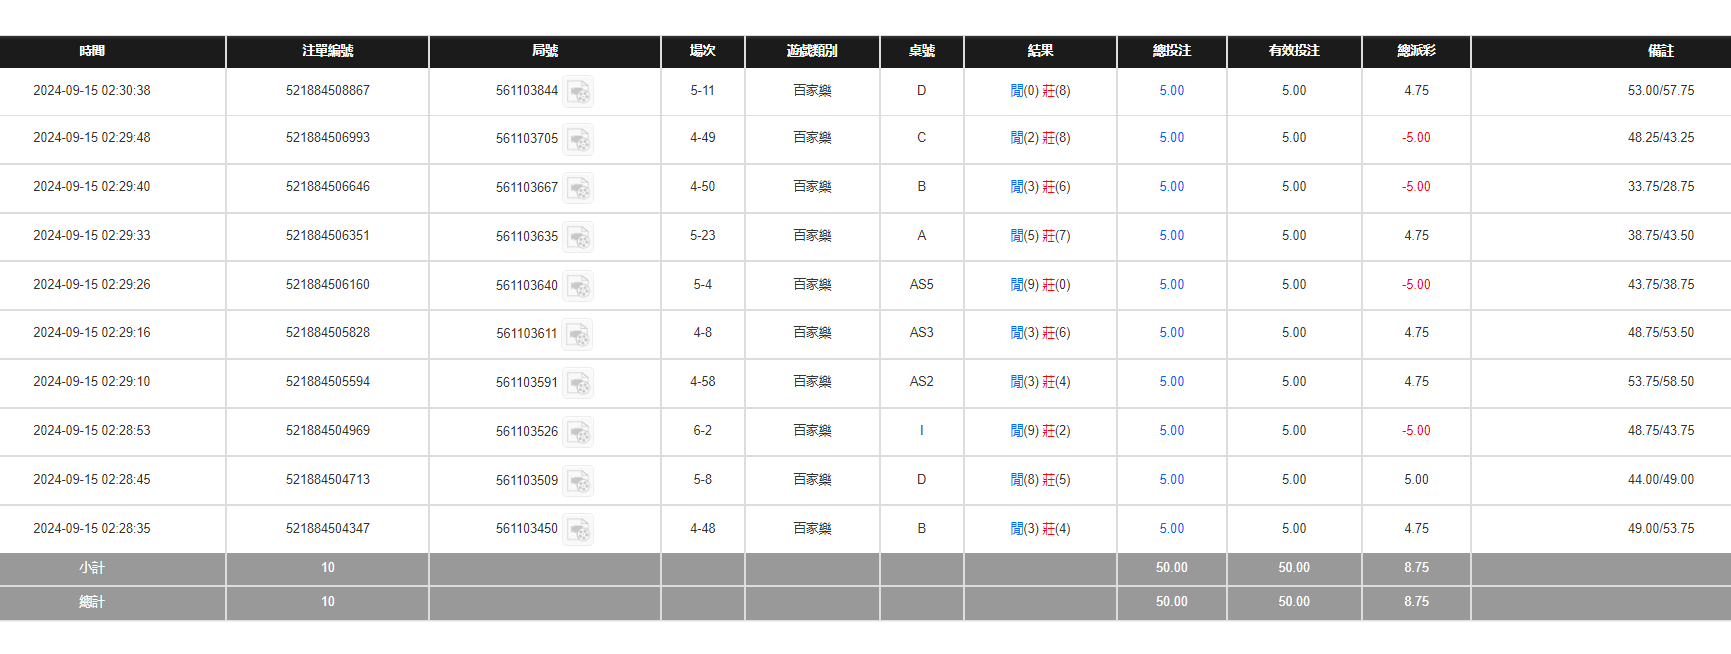Open card result icon for round 561103844
The width and height of the screenshot is (1731, 654).
[x=578, y=91]
